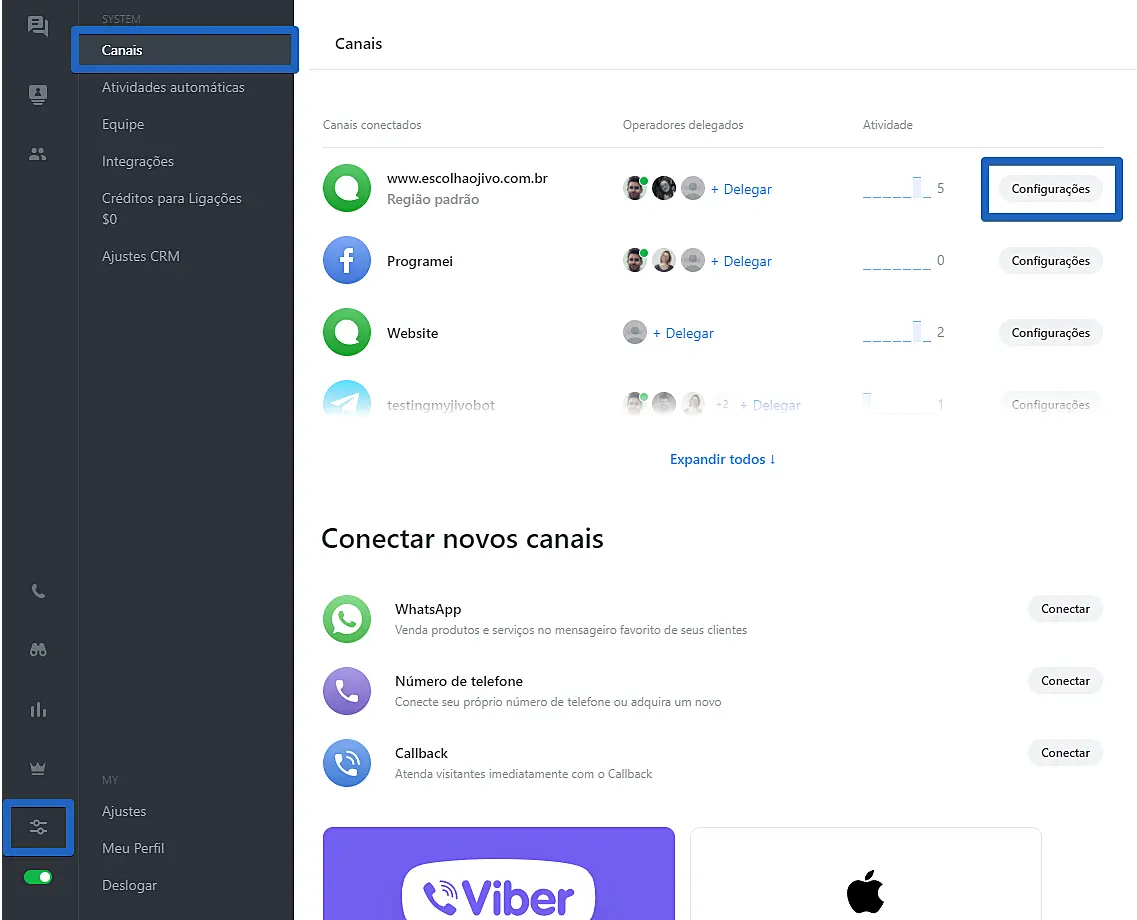The height and width of the screenshot is (920, 1137).
Task: Open the team people icon in left rail
Action: [38, 154]
